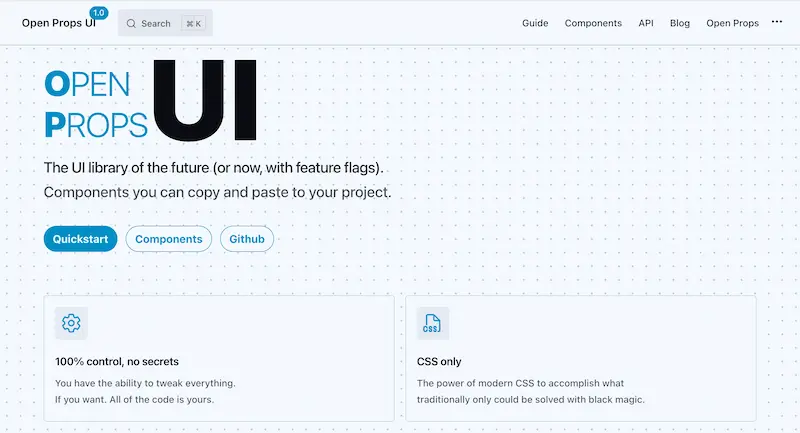Click the magnifier icon in the search box
Screen dimensions: 800x433
[131, 23]
